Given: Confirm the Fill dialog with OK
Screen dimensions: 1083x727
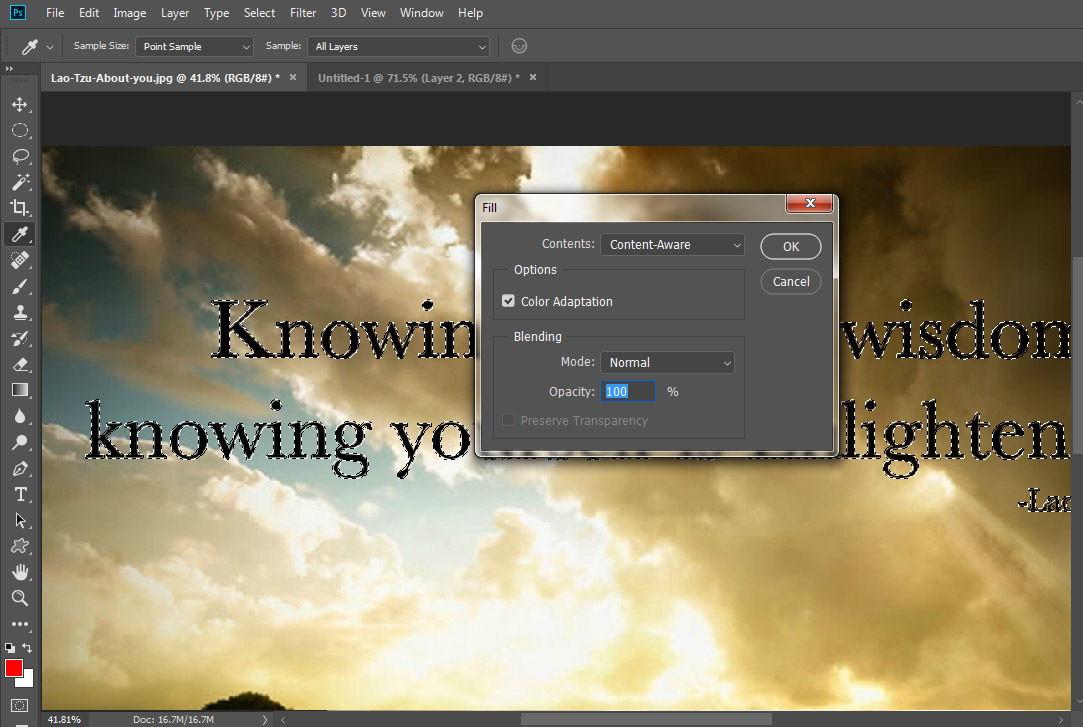Looking at the screenshot, I should [x=791, y=246].
